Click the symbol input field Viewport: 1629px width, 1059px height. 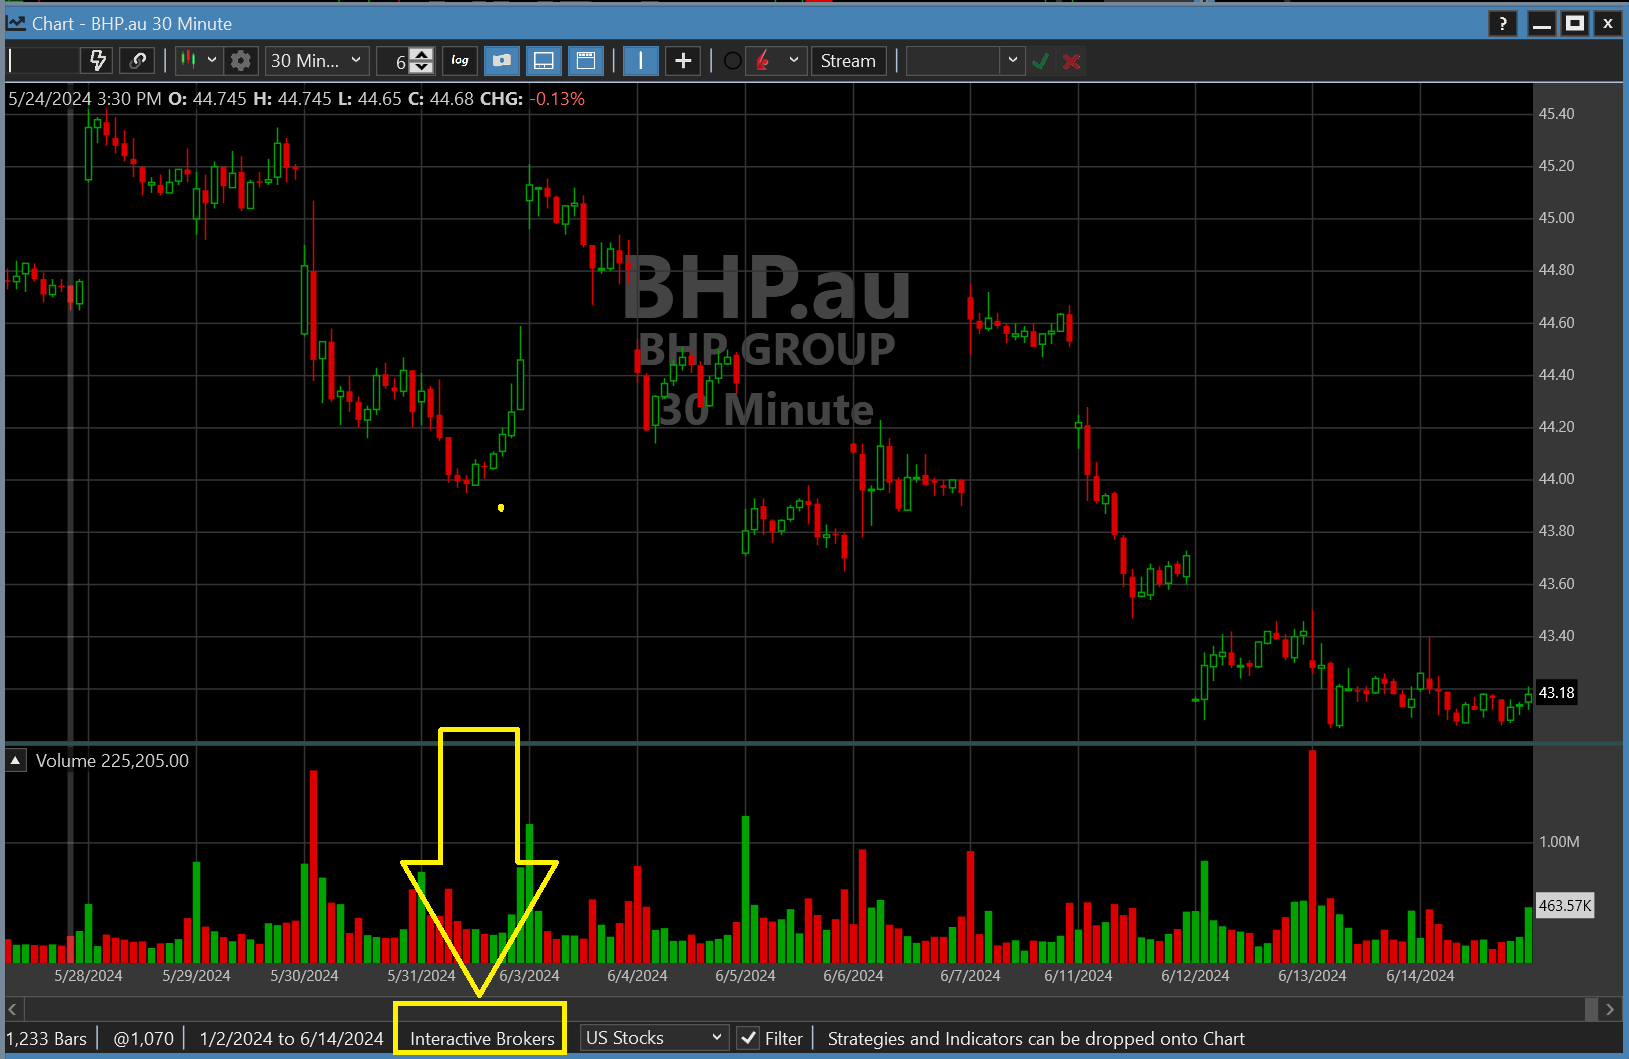click(x=44, y=61)
